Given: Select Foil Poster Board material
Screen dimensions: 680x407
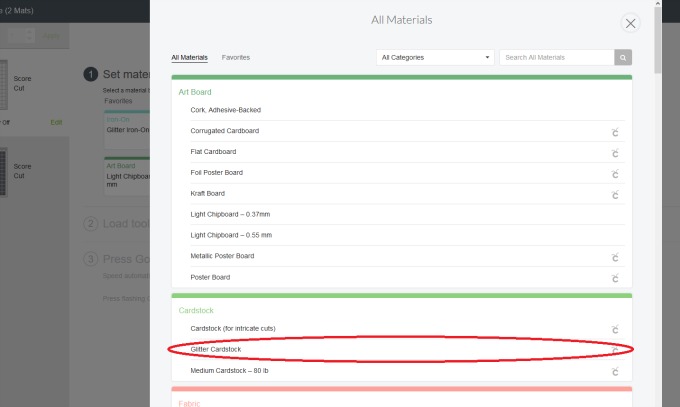Looking at the screenshot, I should point(407,173).
